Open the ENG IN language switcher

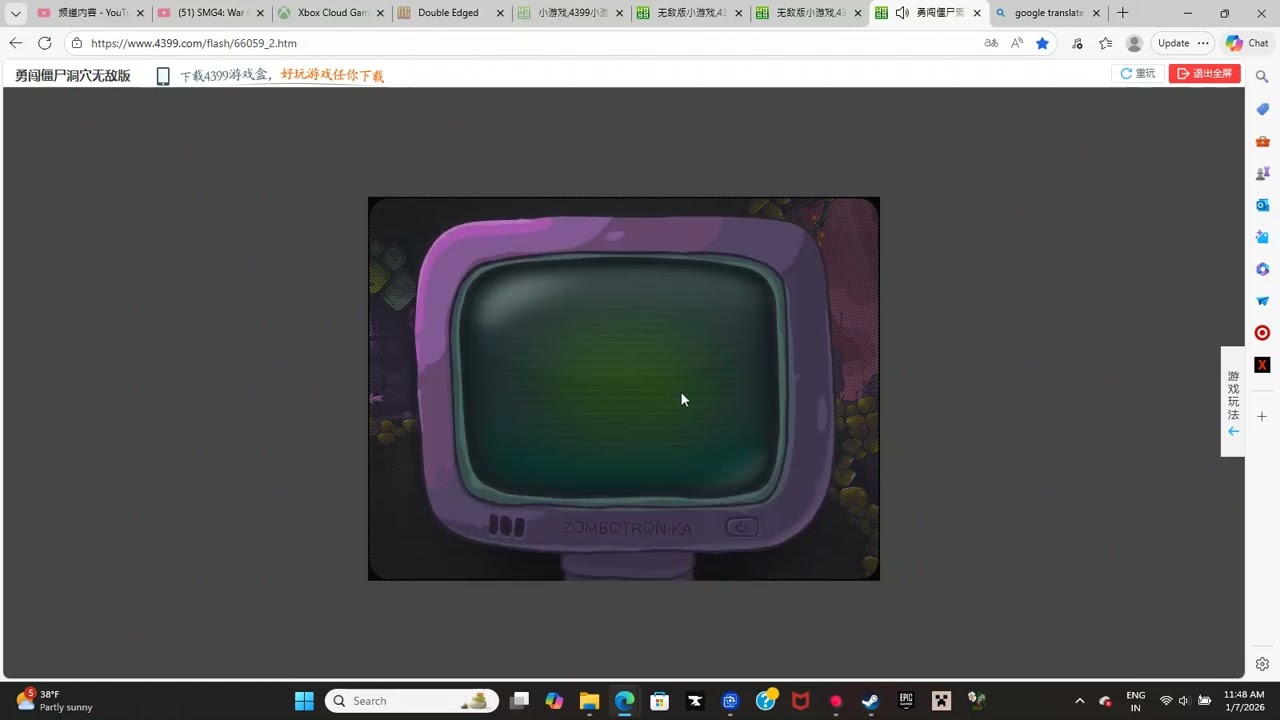pyautogui.click(x=1136, y=701)
